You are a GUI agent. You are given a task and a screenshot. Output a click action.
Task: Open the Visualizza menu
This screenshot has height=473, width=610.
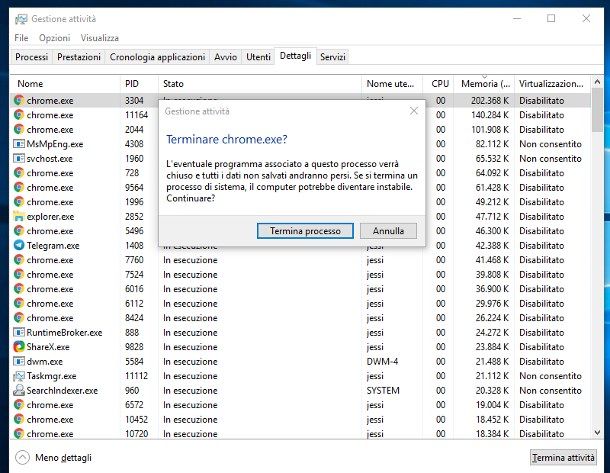(x=100, y=38)
